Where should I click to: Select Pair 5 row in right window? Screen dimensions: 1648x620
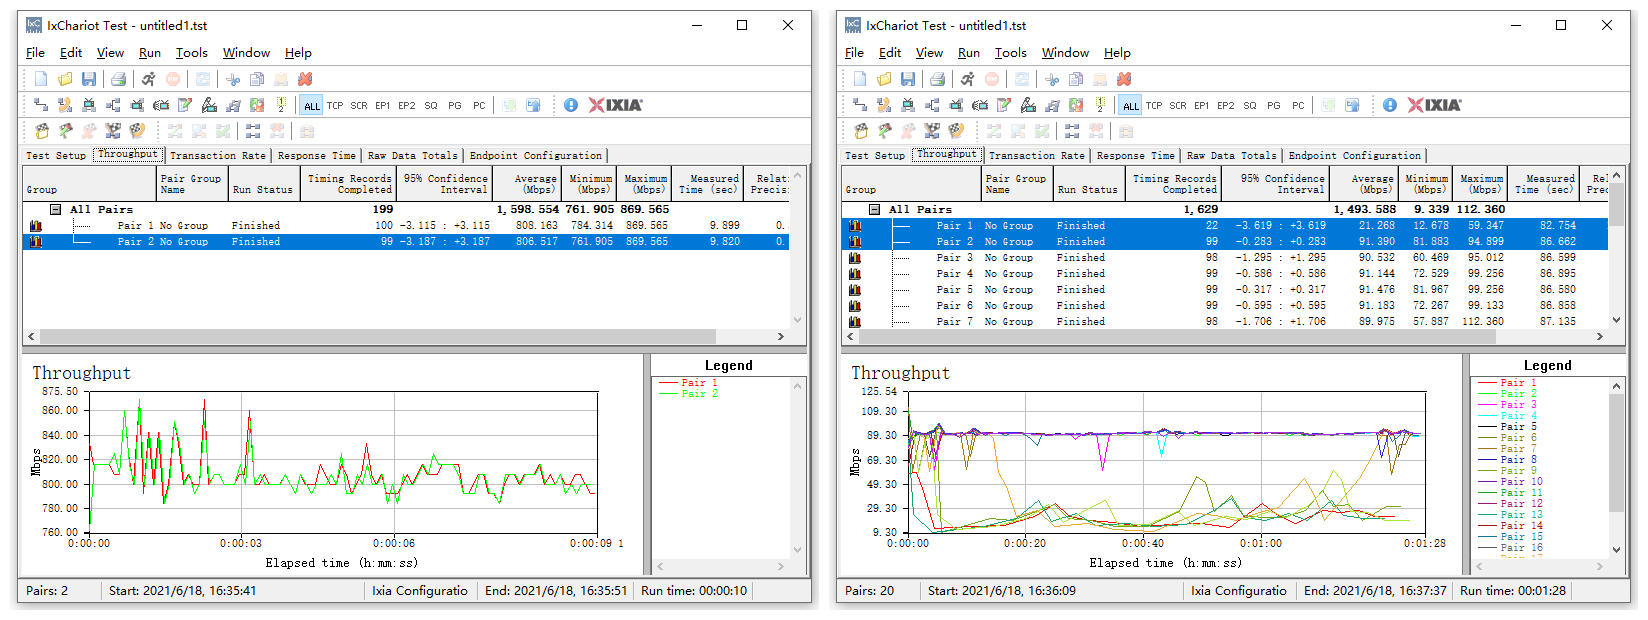[1225, 290]
